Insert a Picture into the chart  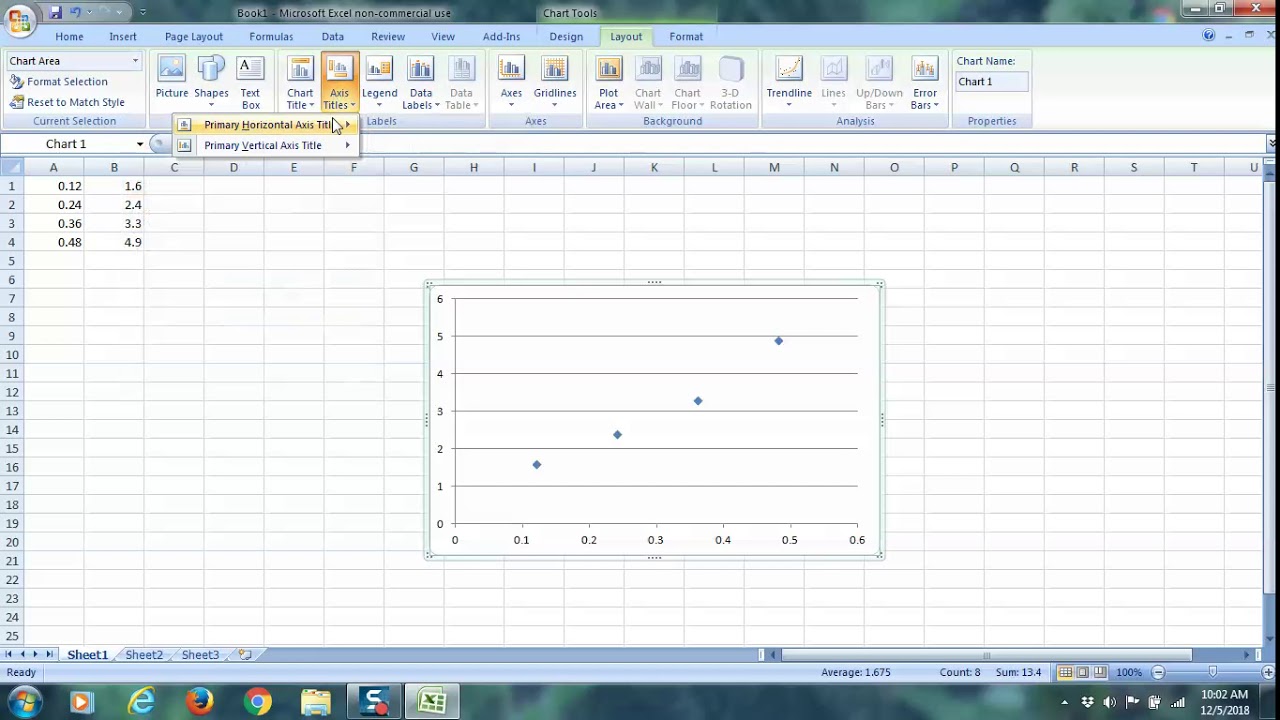click(x=172, y=83)
